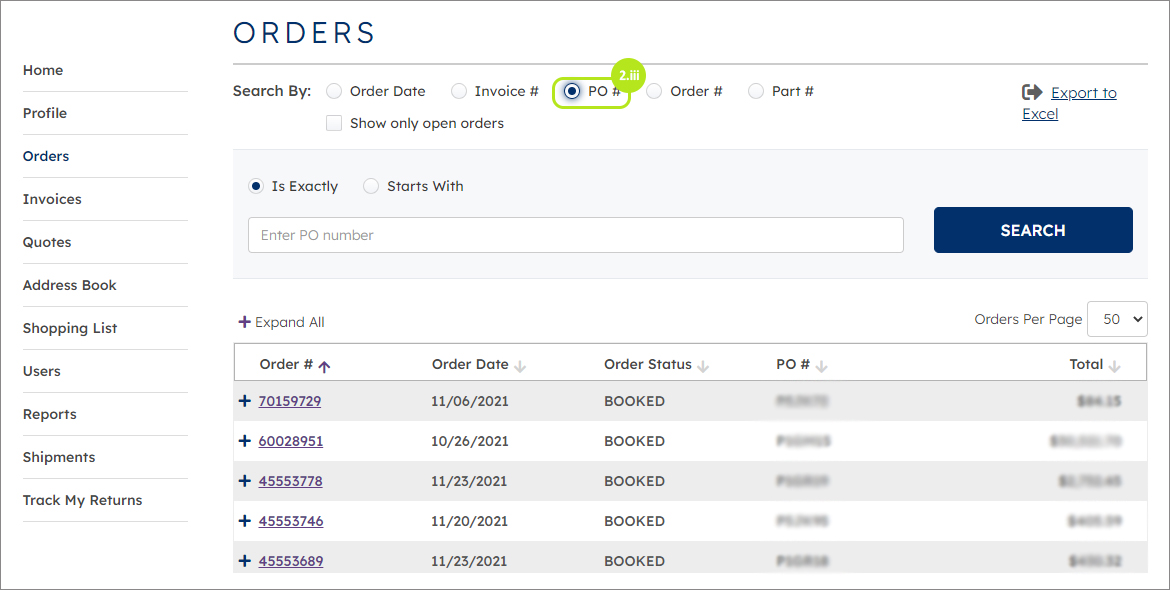Open Address Book in the sidebar

(69, 285)
